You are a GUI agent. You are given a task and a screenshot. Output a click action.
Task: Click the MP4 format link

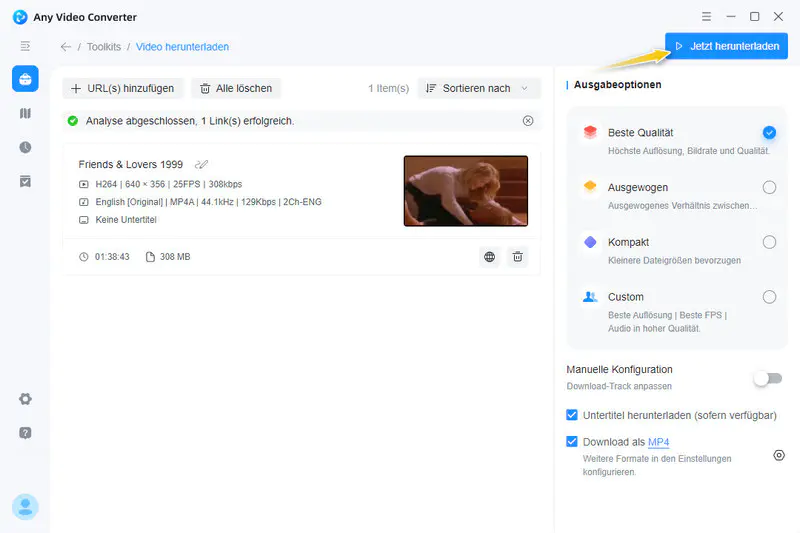(x=658, y=442)
